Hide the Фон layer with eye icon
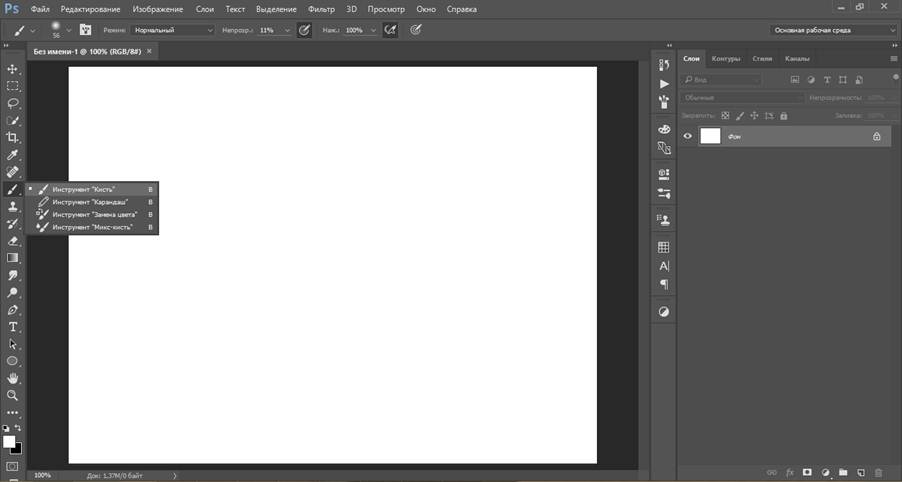902x482 pixels. tap(687, 136)
